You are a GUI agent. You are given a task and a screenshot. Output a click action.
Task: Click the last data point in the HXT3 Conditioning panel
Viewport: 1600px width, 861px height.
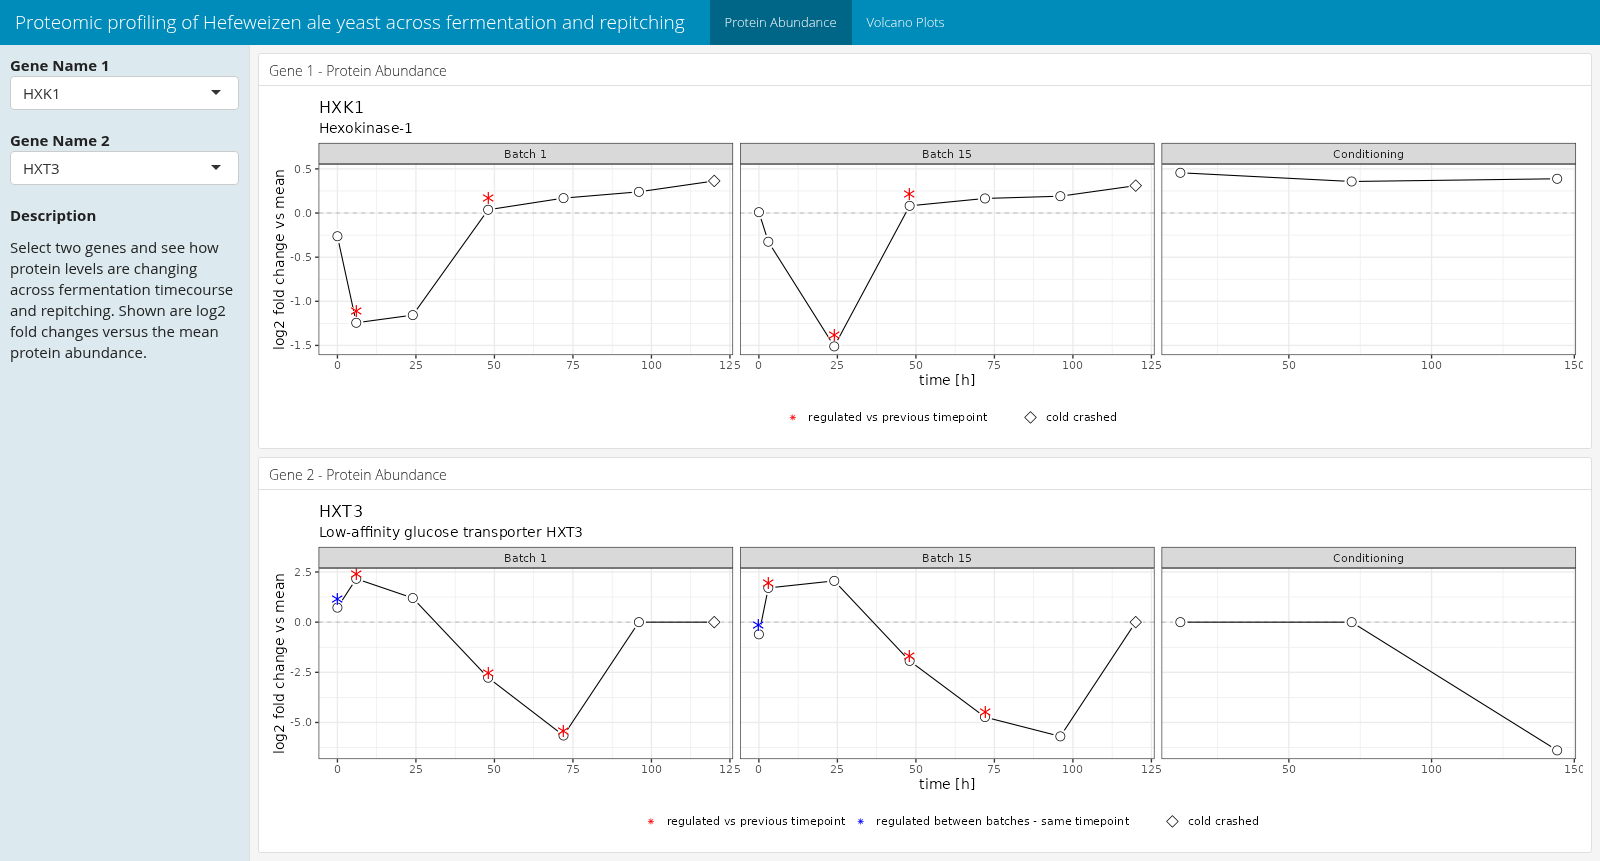click(1557, 750)
